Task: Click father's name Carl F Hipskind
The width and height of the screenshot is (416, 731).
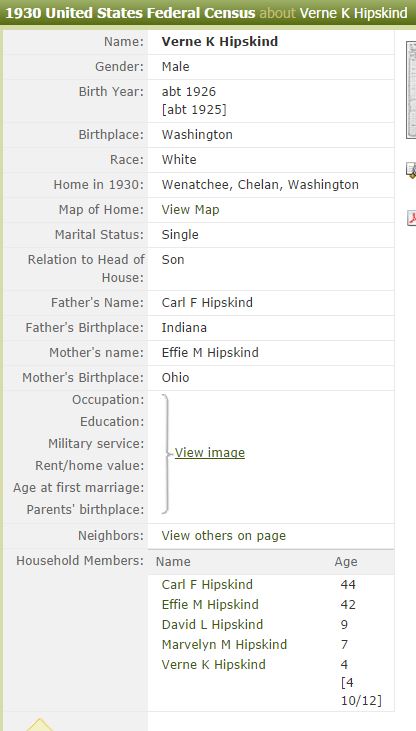Action: tap(207, 303)
